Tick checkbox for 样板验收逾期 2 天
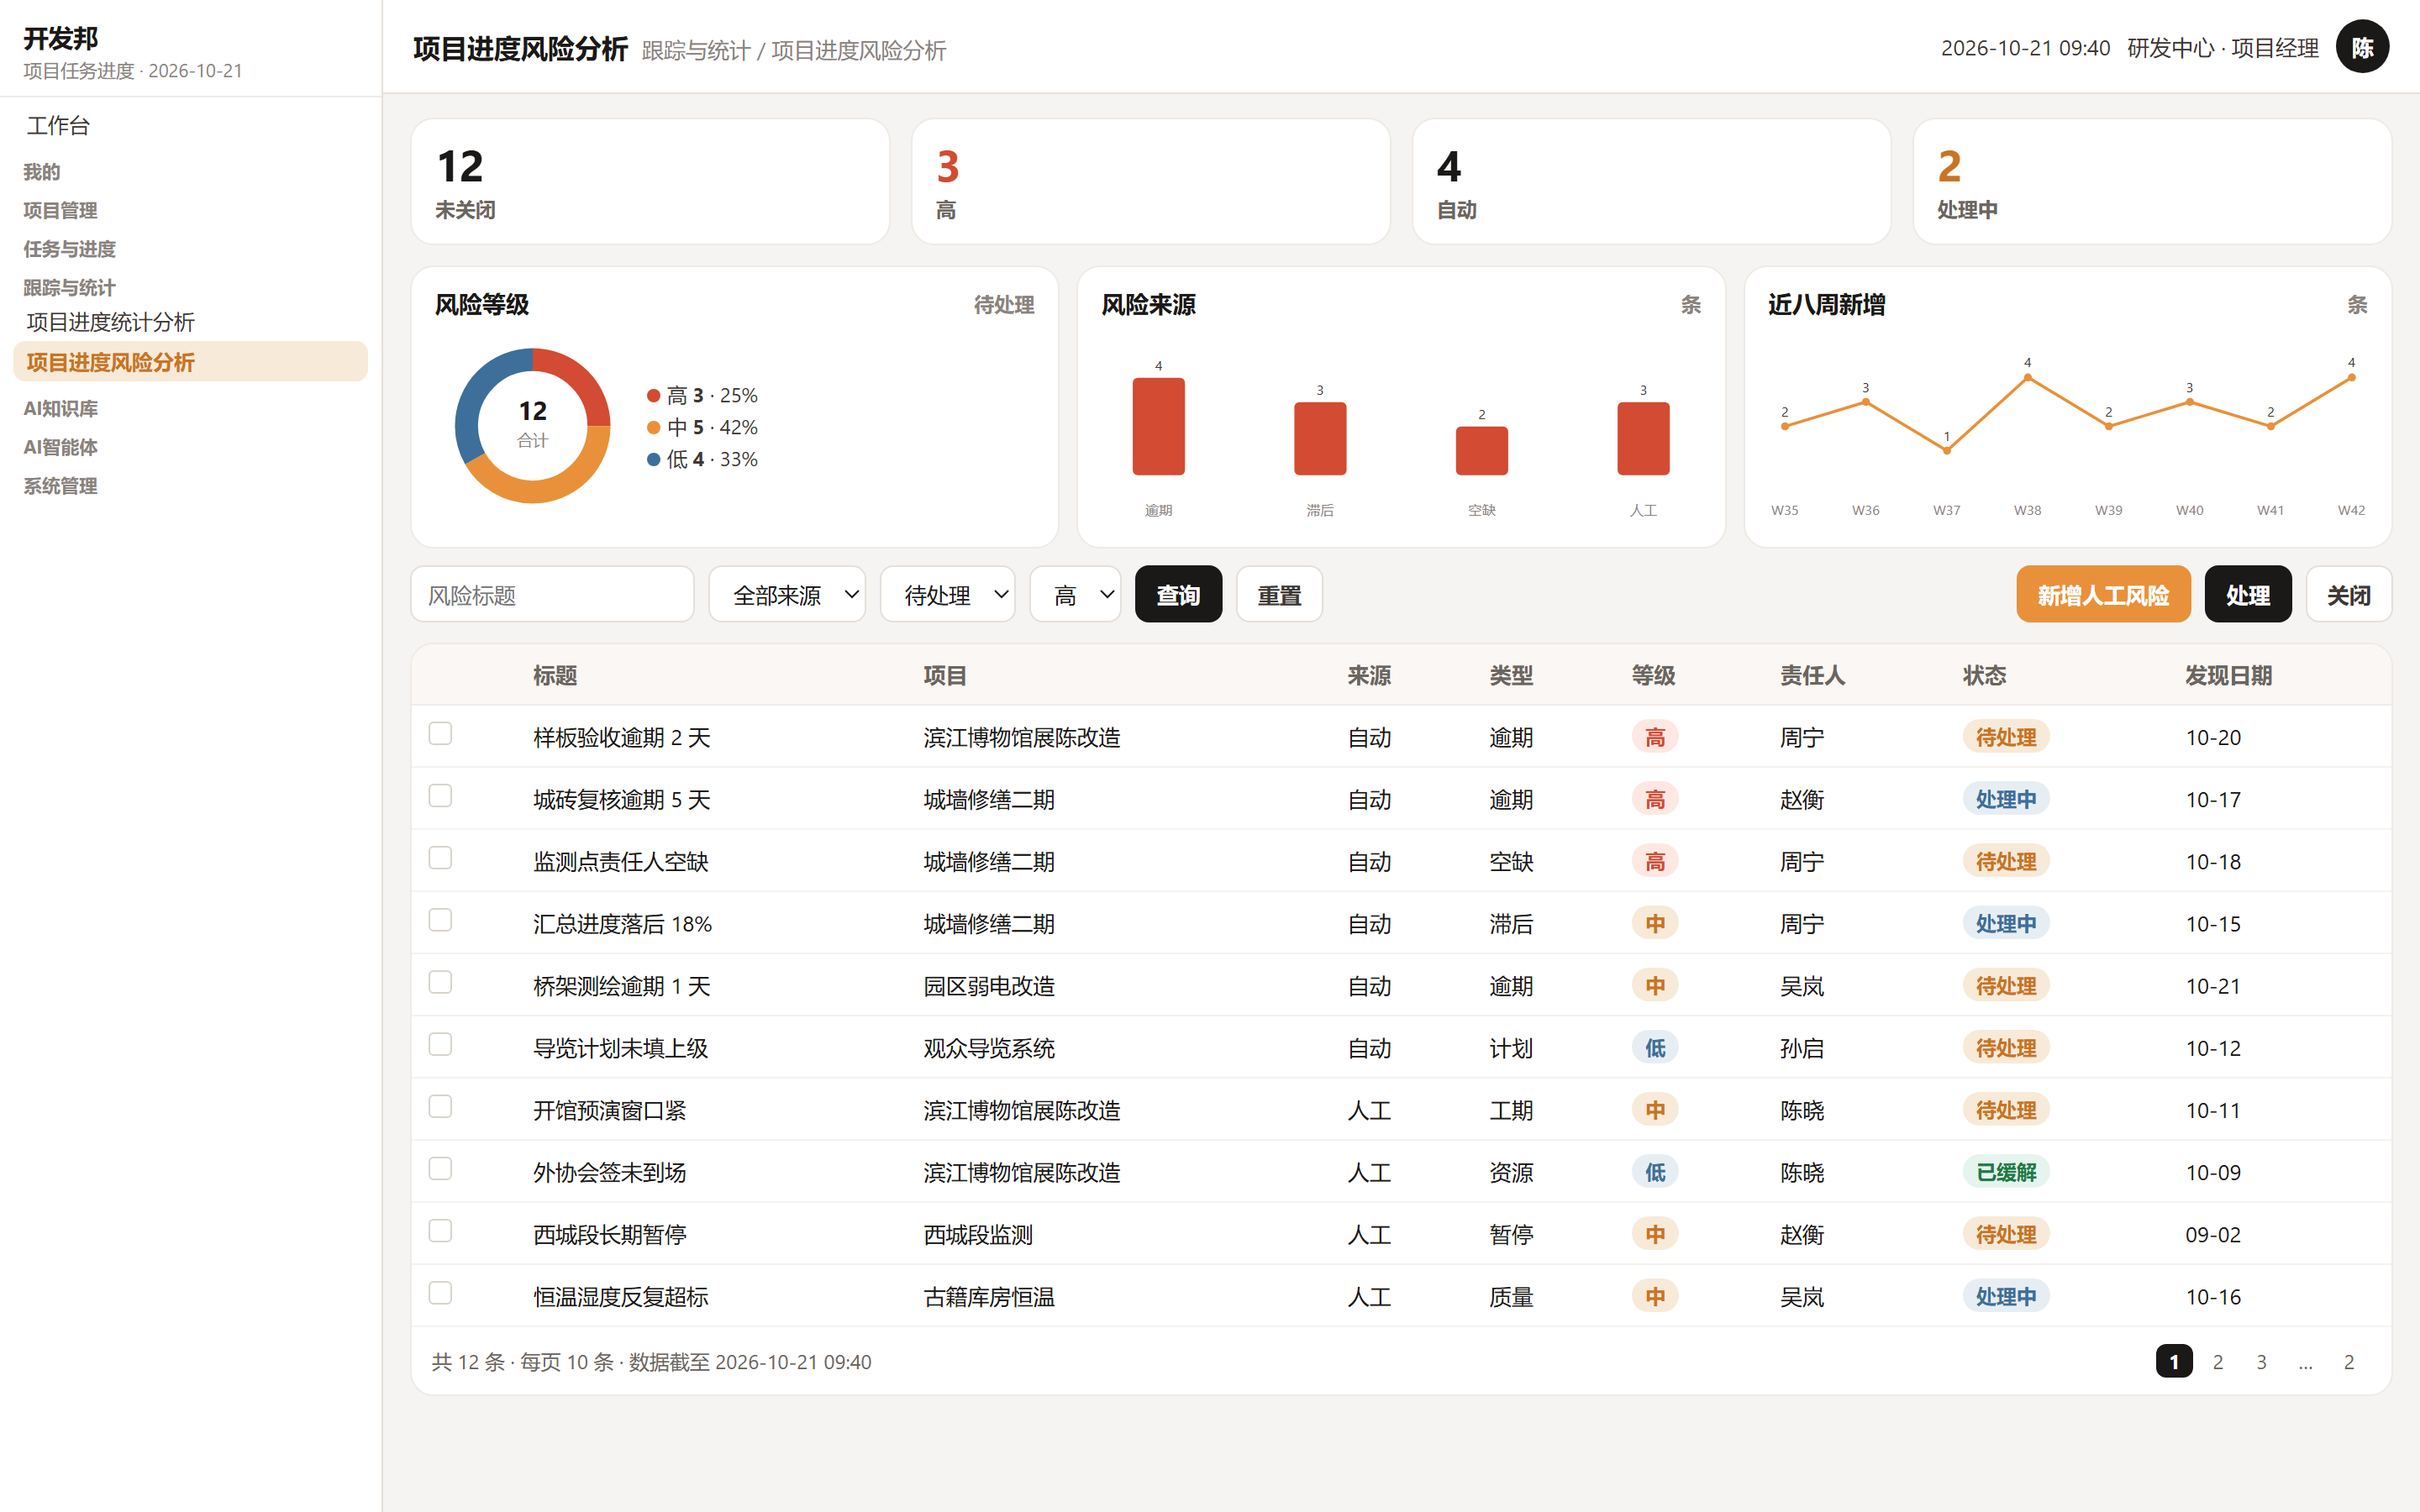The height and width of the screenshot is (1512, 2420). coord(440,734)
